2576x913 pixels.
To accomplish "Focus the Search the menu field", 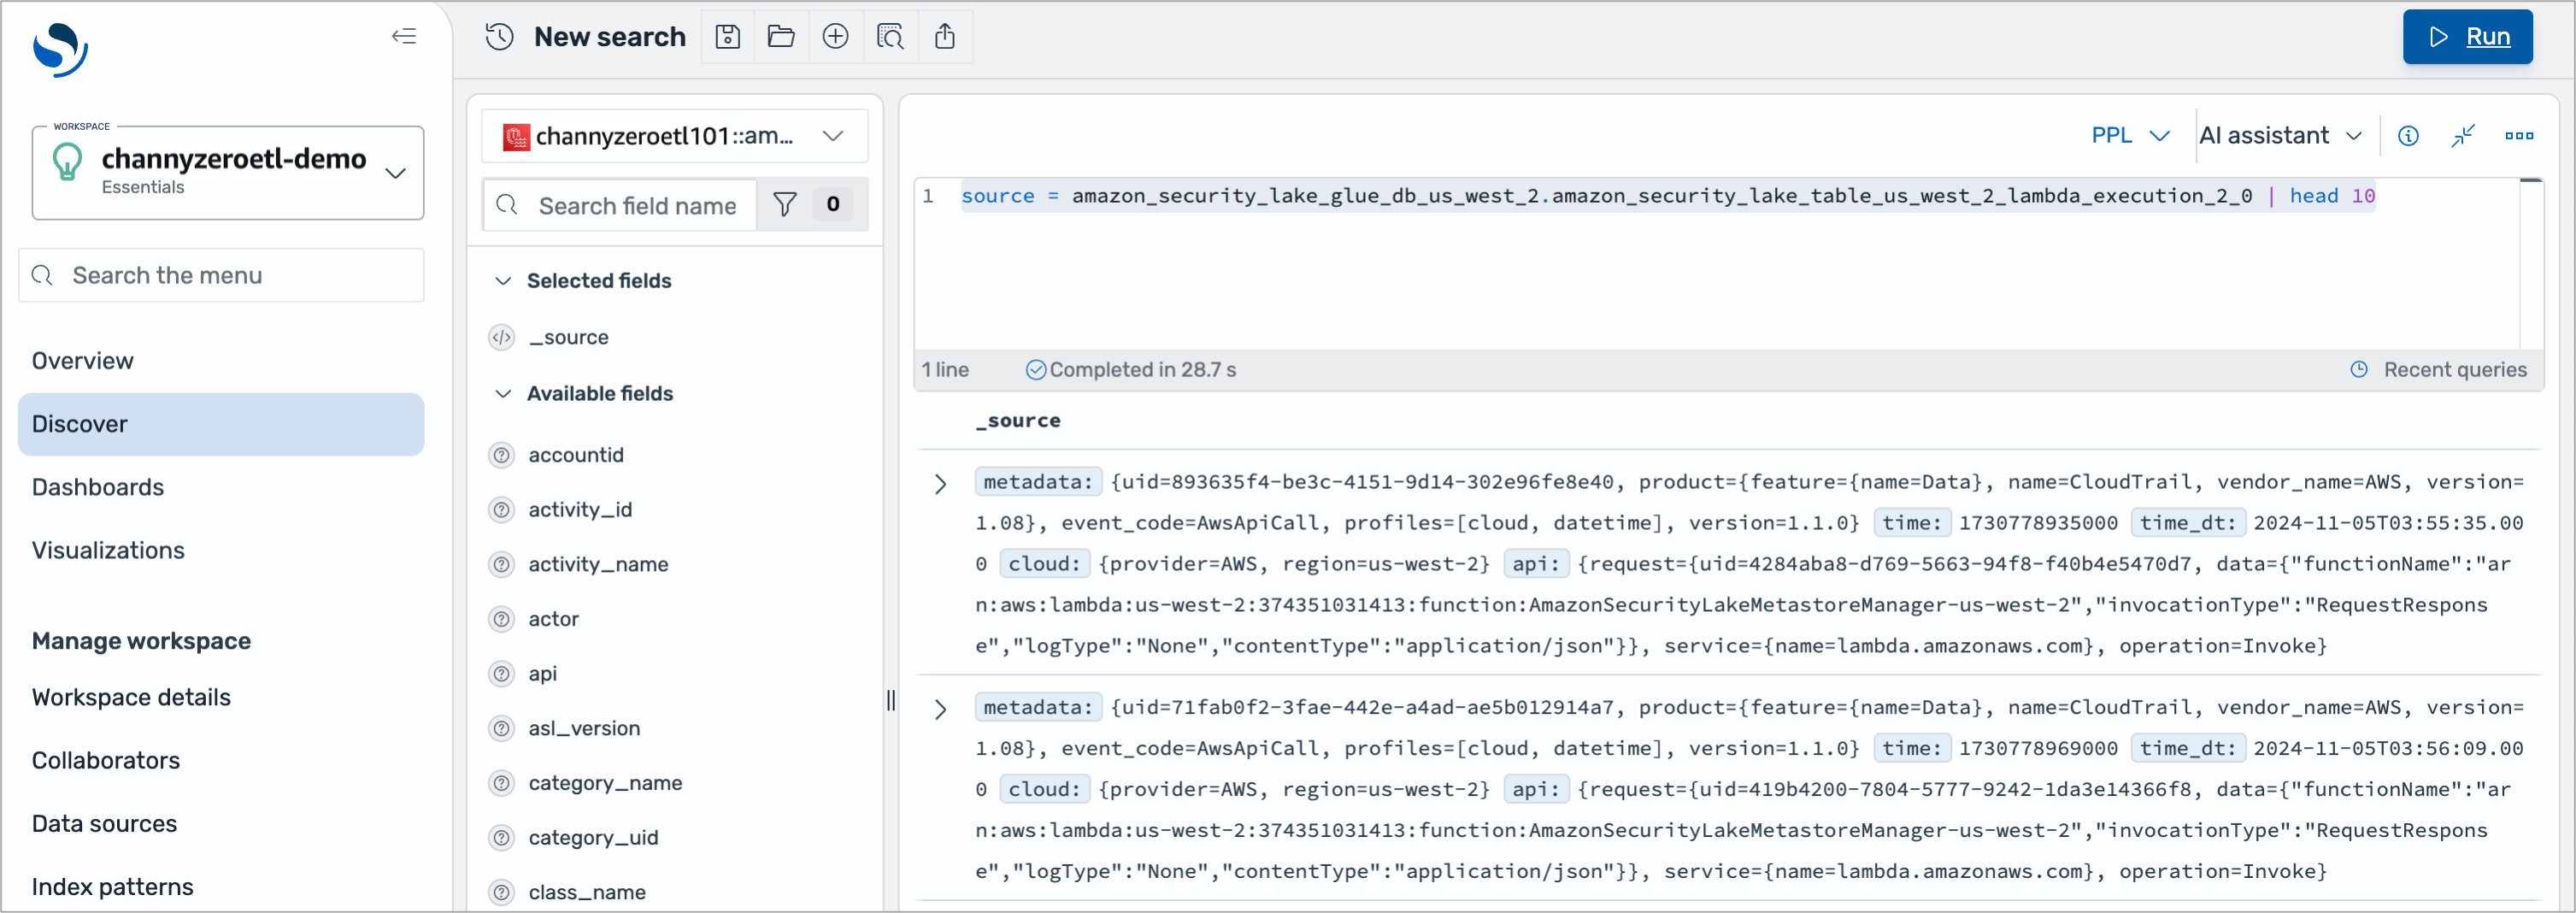I will click(x=221, y=275).
